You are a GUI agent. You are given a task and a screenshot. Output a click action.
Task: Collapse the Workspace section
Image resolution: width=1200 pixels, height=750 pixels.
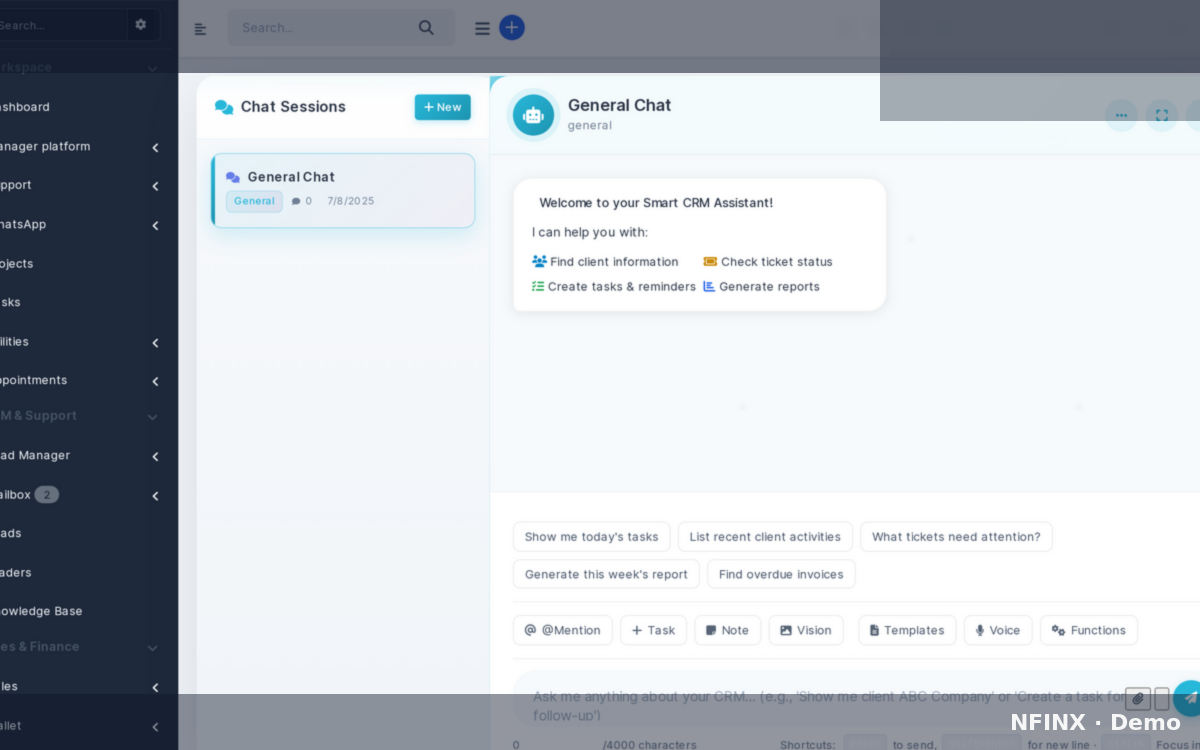152,69
